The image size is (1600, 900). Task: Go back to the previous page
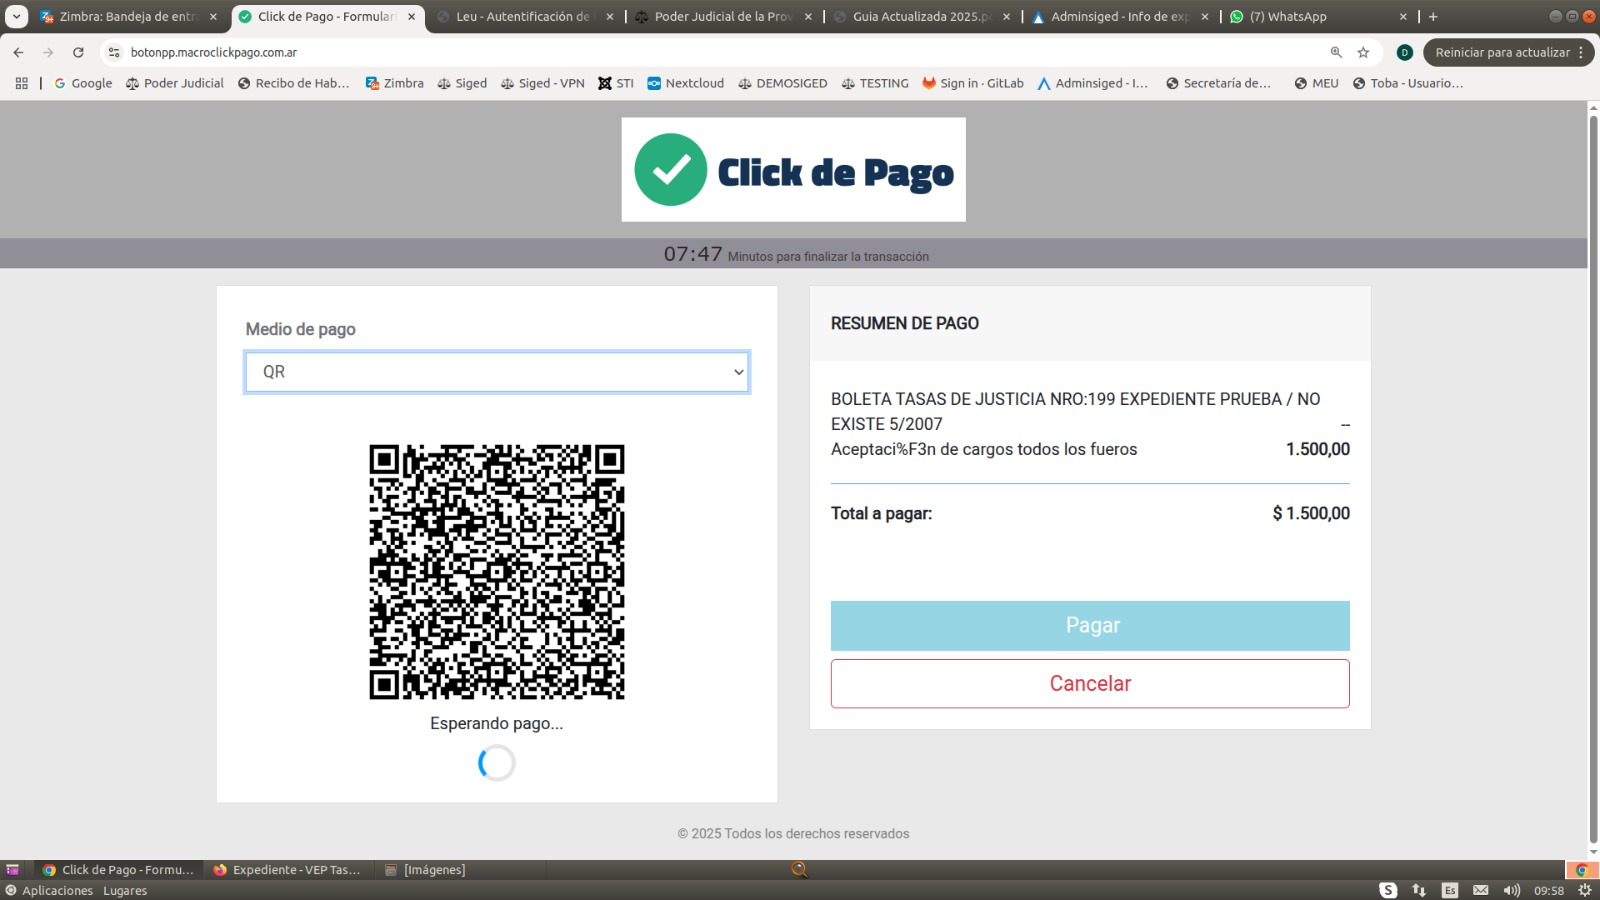coord(18,52)
